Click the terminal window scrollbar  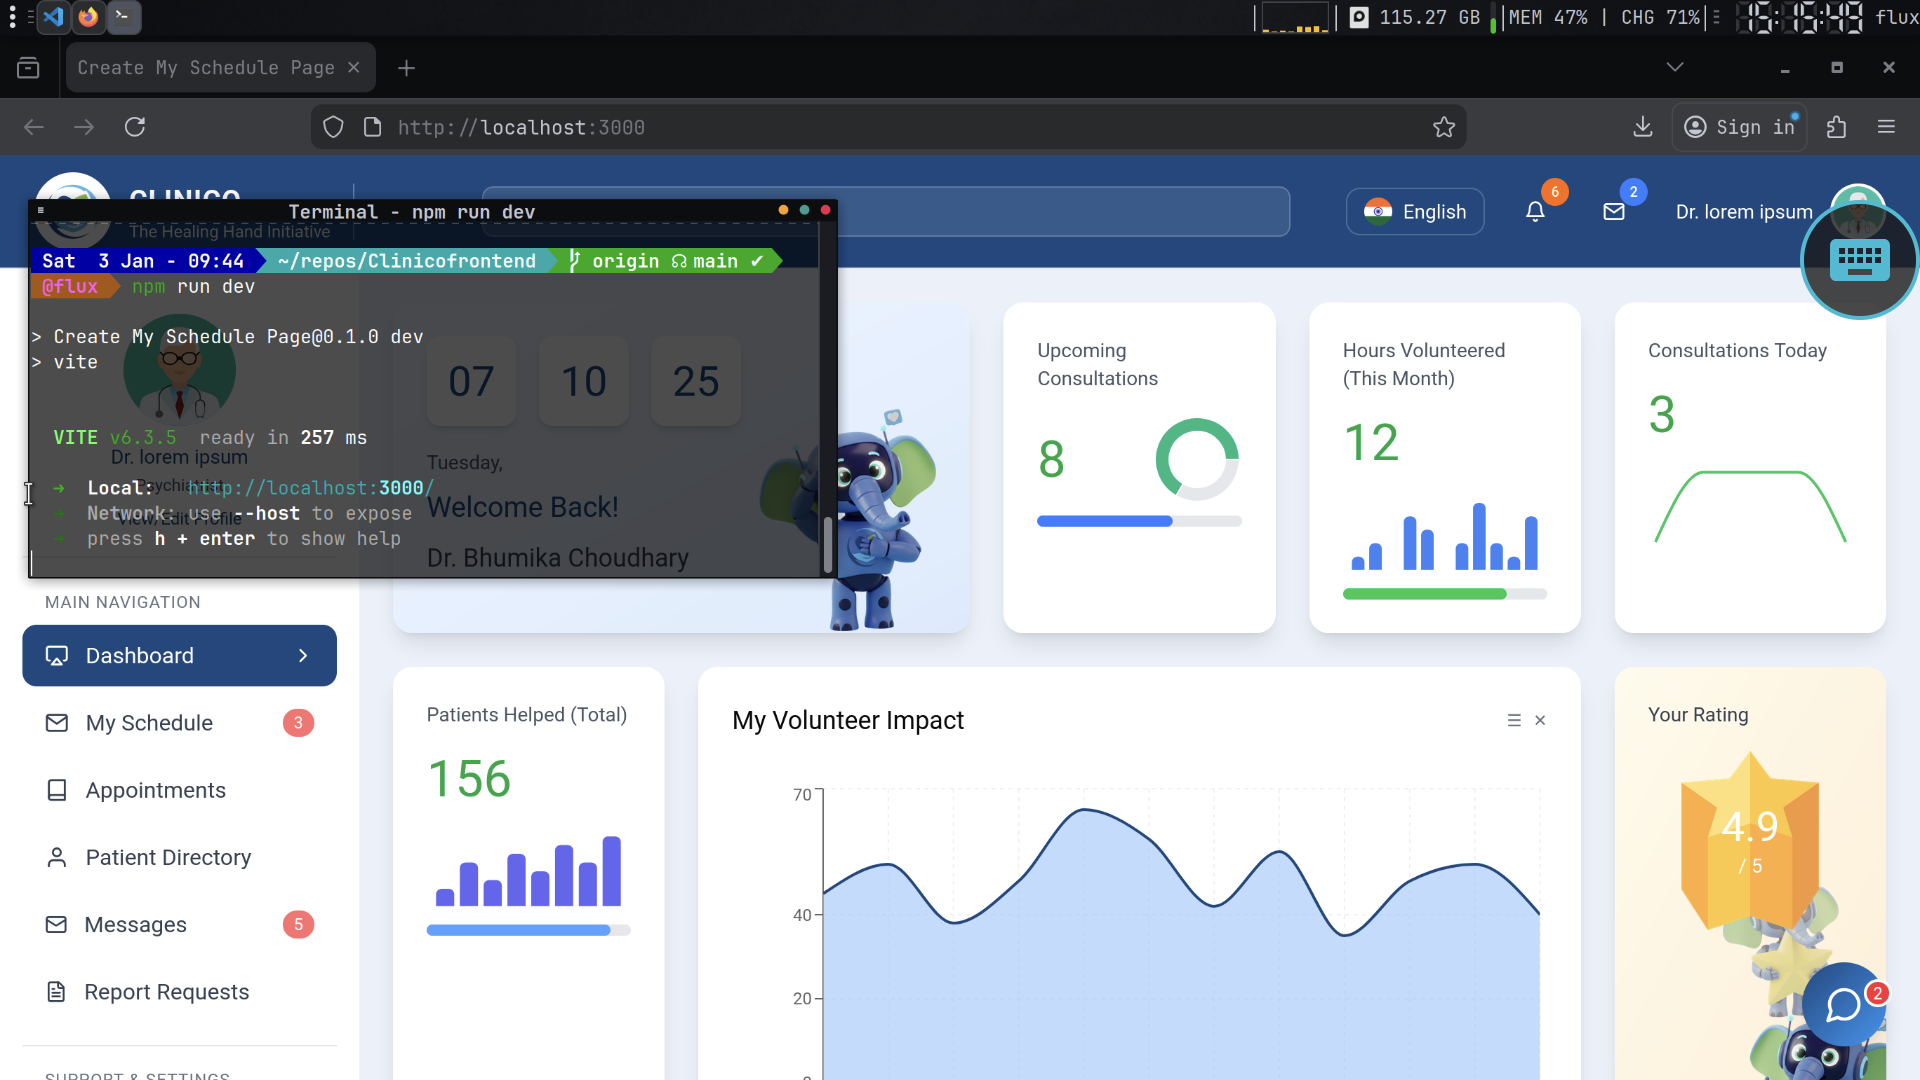pyautogui.click(x=827, y=544)
